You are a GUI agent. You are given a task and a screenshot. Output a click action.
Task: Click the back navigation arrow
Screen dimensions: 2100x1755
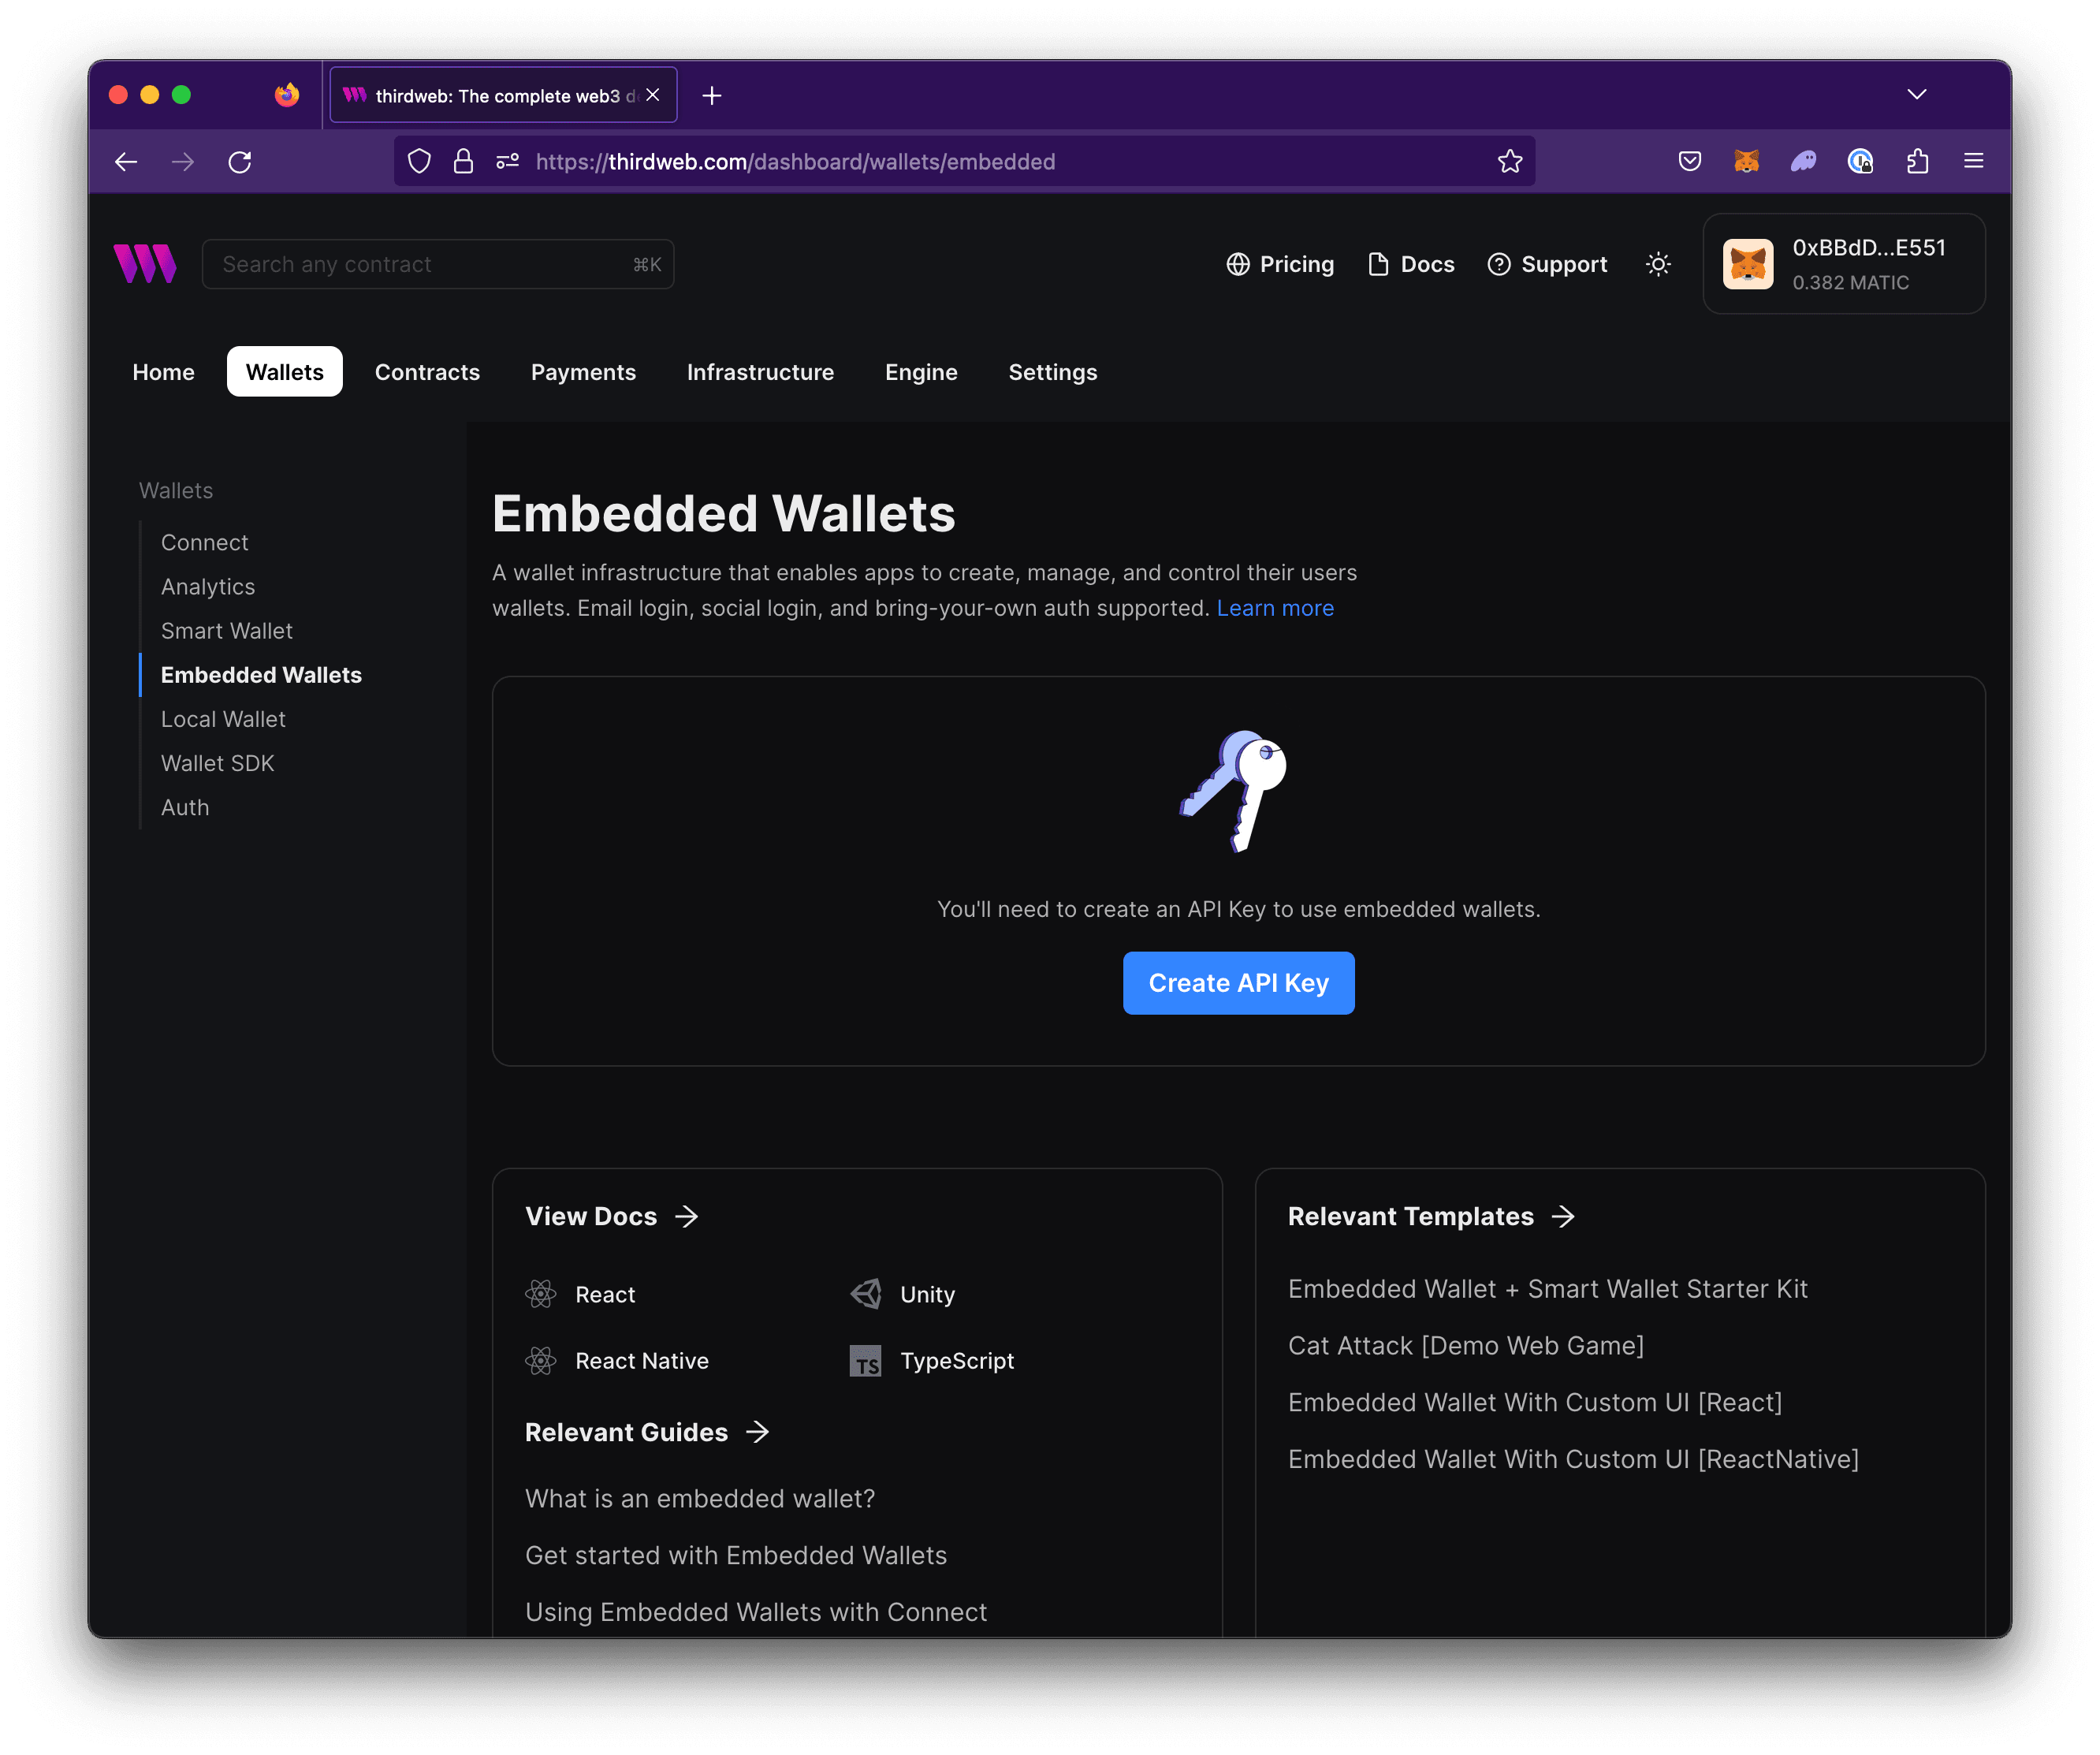(x=126, y=161)
